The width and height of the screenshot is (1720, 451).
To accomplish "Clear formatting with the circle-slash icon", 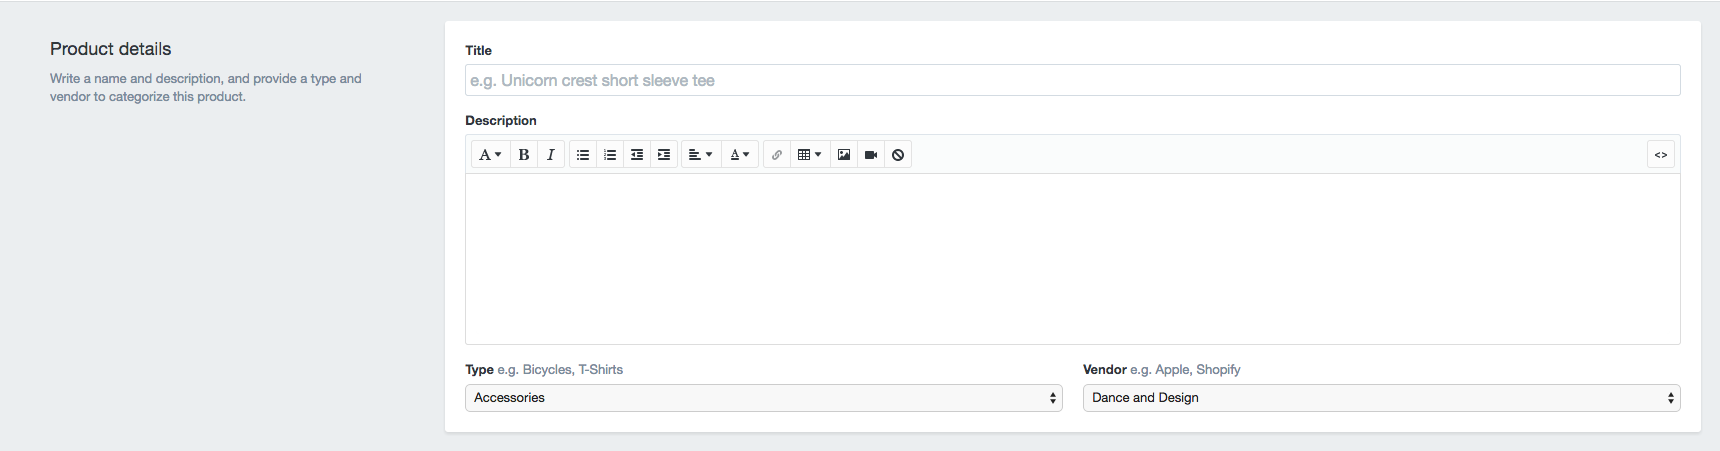I will [898, 155].
